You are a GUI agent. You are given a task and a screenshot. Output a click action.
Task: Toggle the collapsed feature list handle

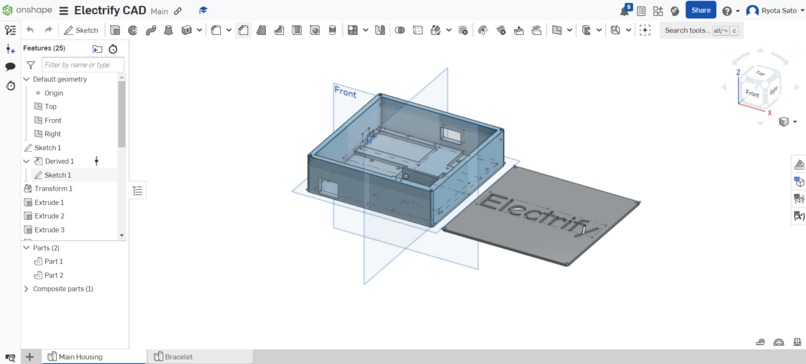(137, 191)
